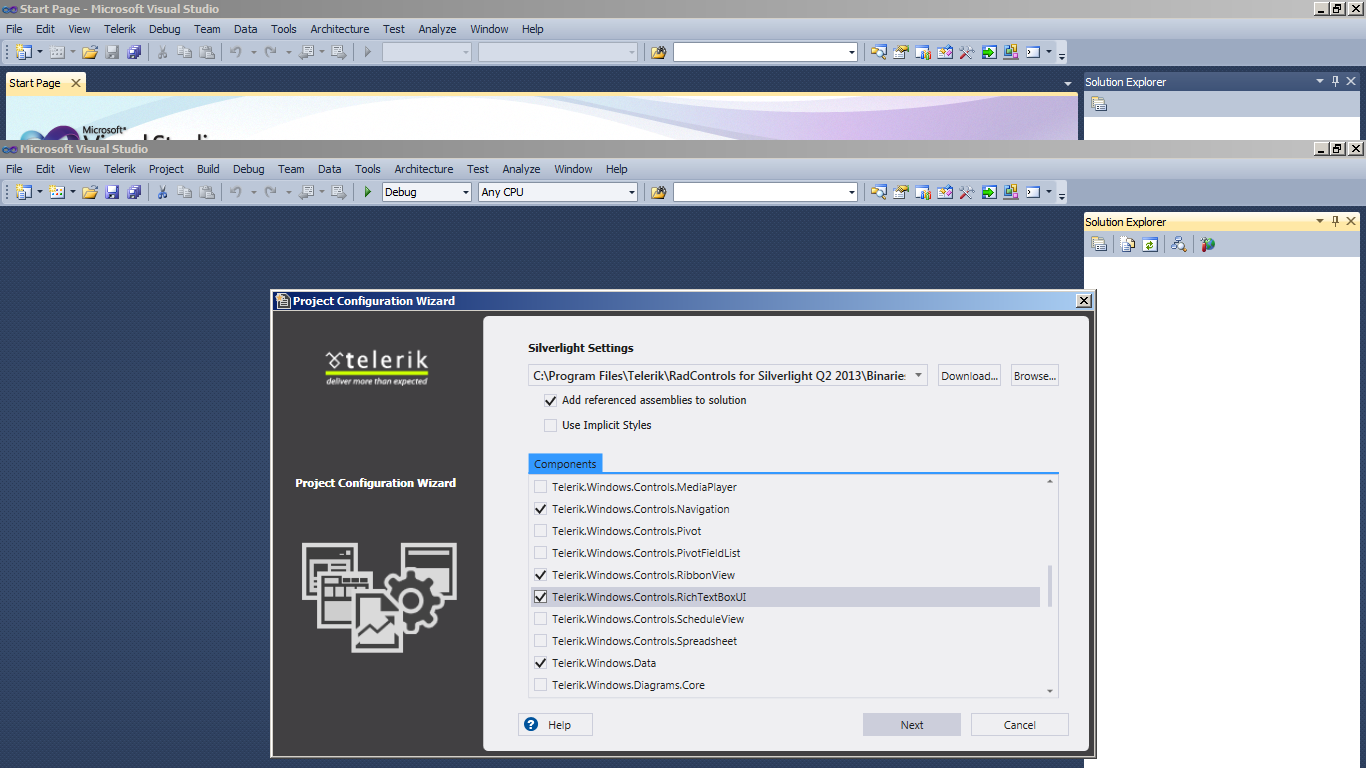Open File menu in Start Page window
Viewport: 1366px width, 768px height.
tap(14, 29)
